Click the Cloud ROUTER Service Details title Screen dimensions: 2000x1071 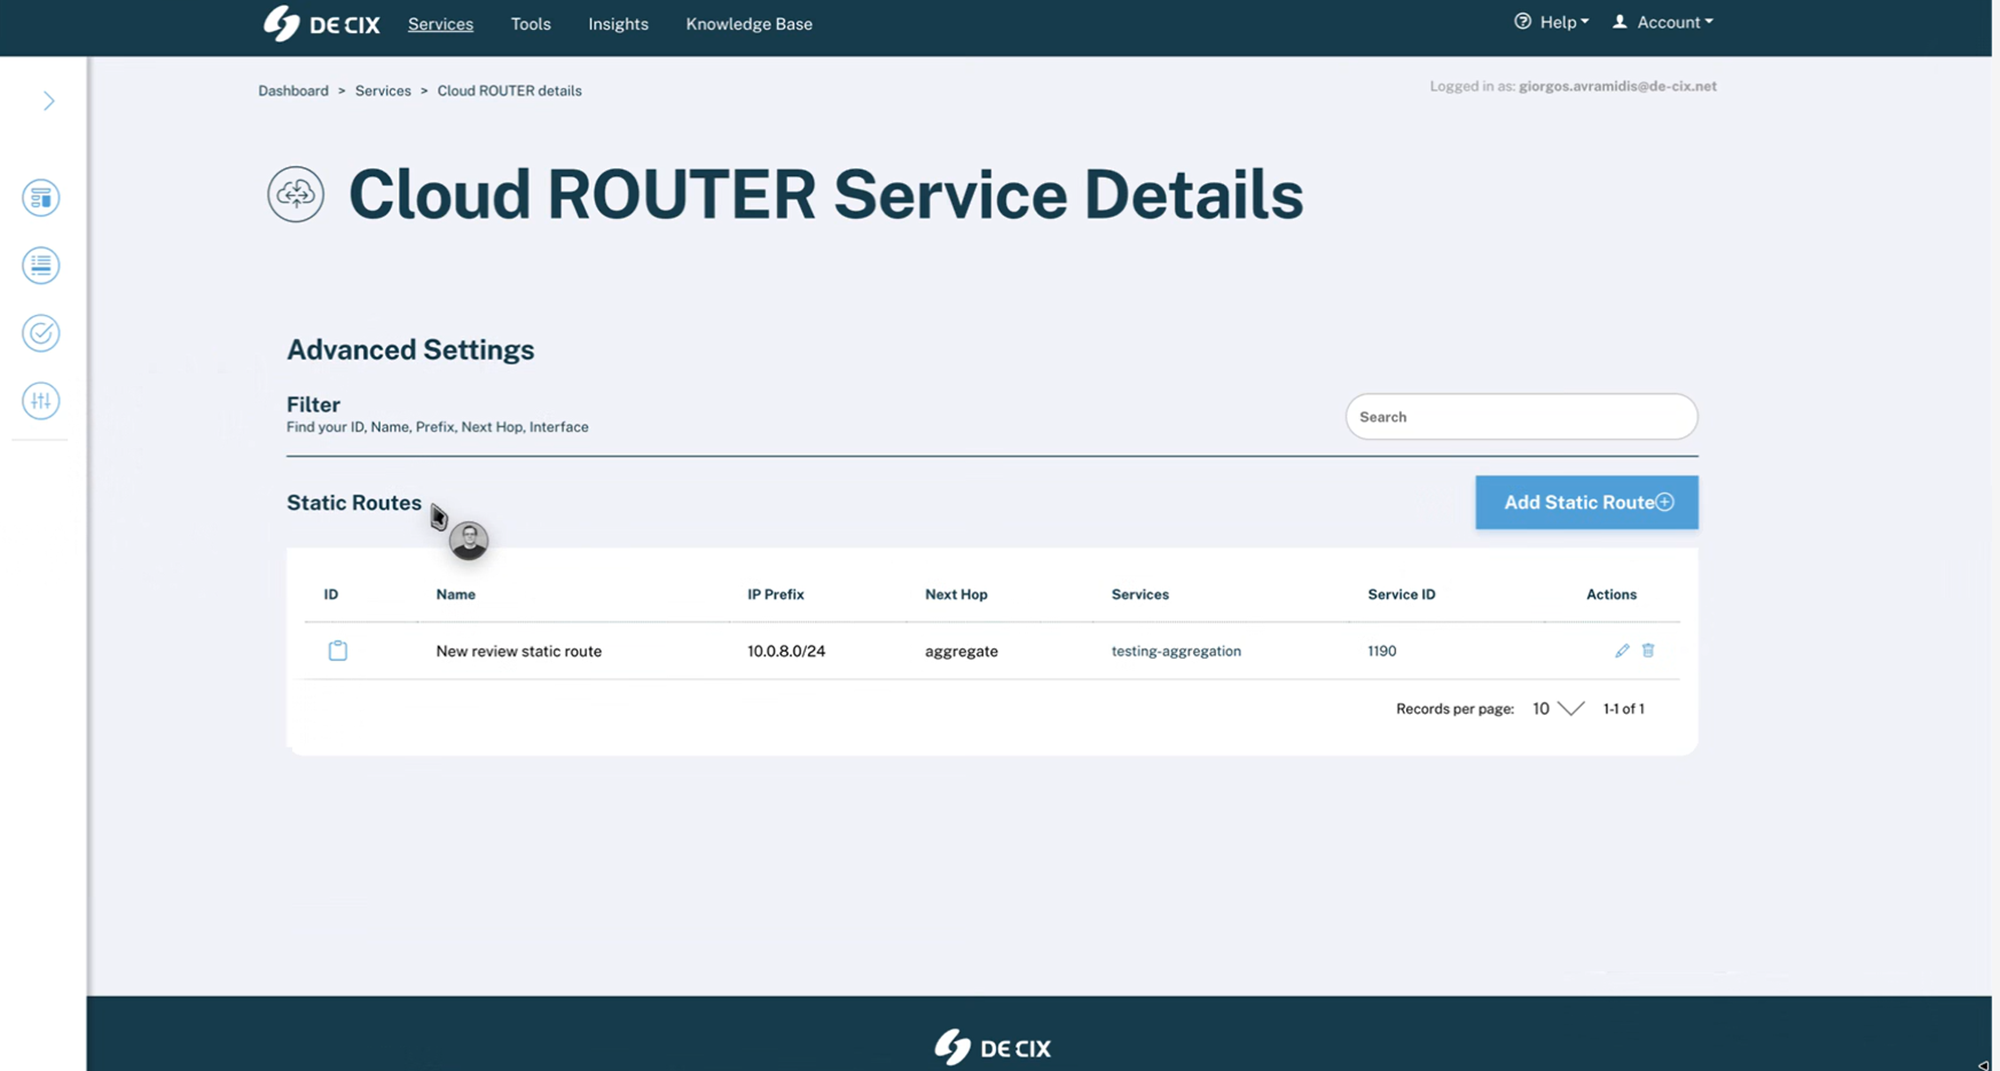826,194
